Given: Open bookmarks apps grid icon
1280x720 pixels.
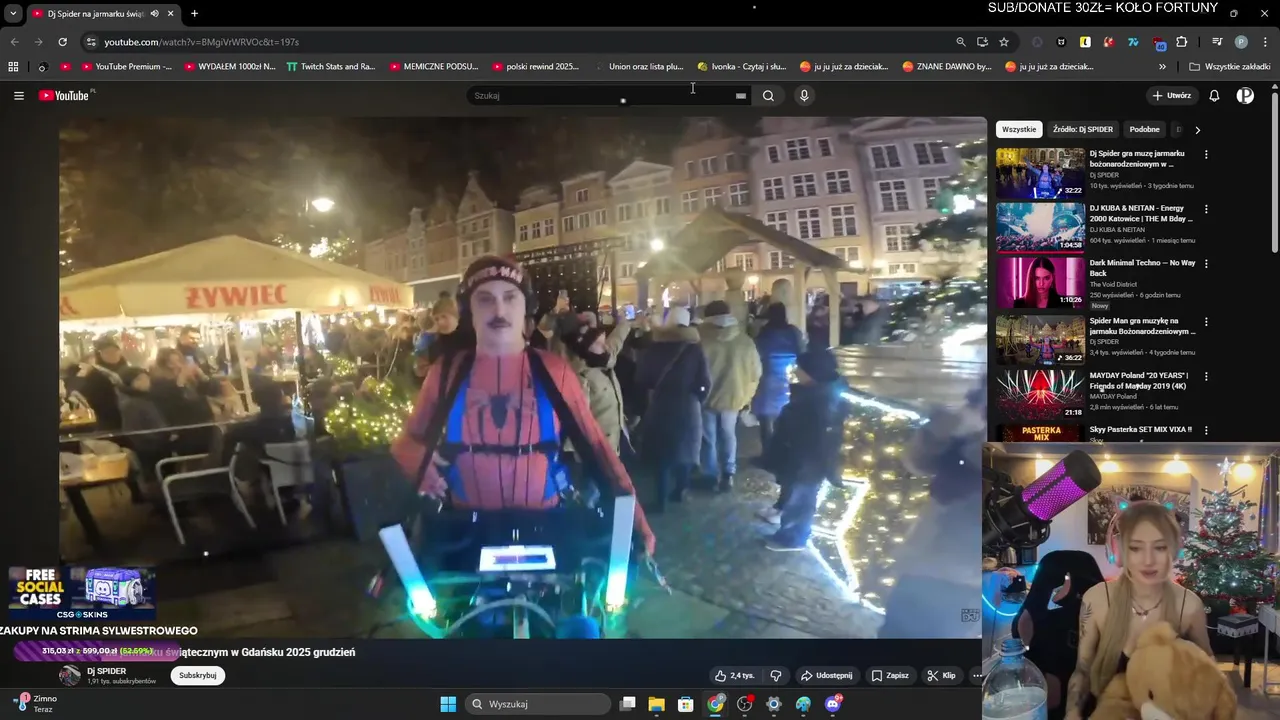Looking at the screenshot, I should pyautogui.click(x=13, y=67).
